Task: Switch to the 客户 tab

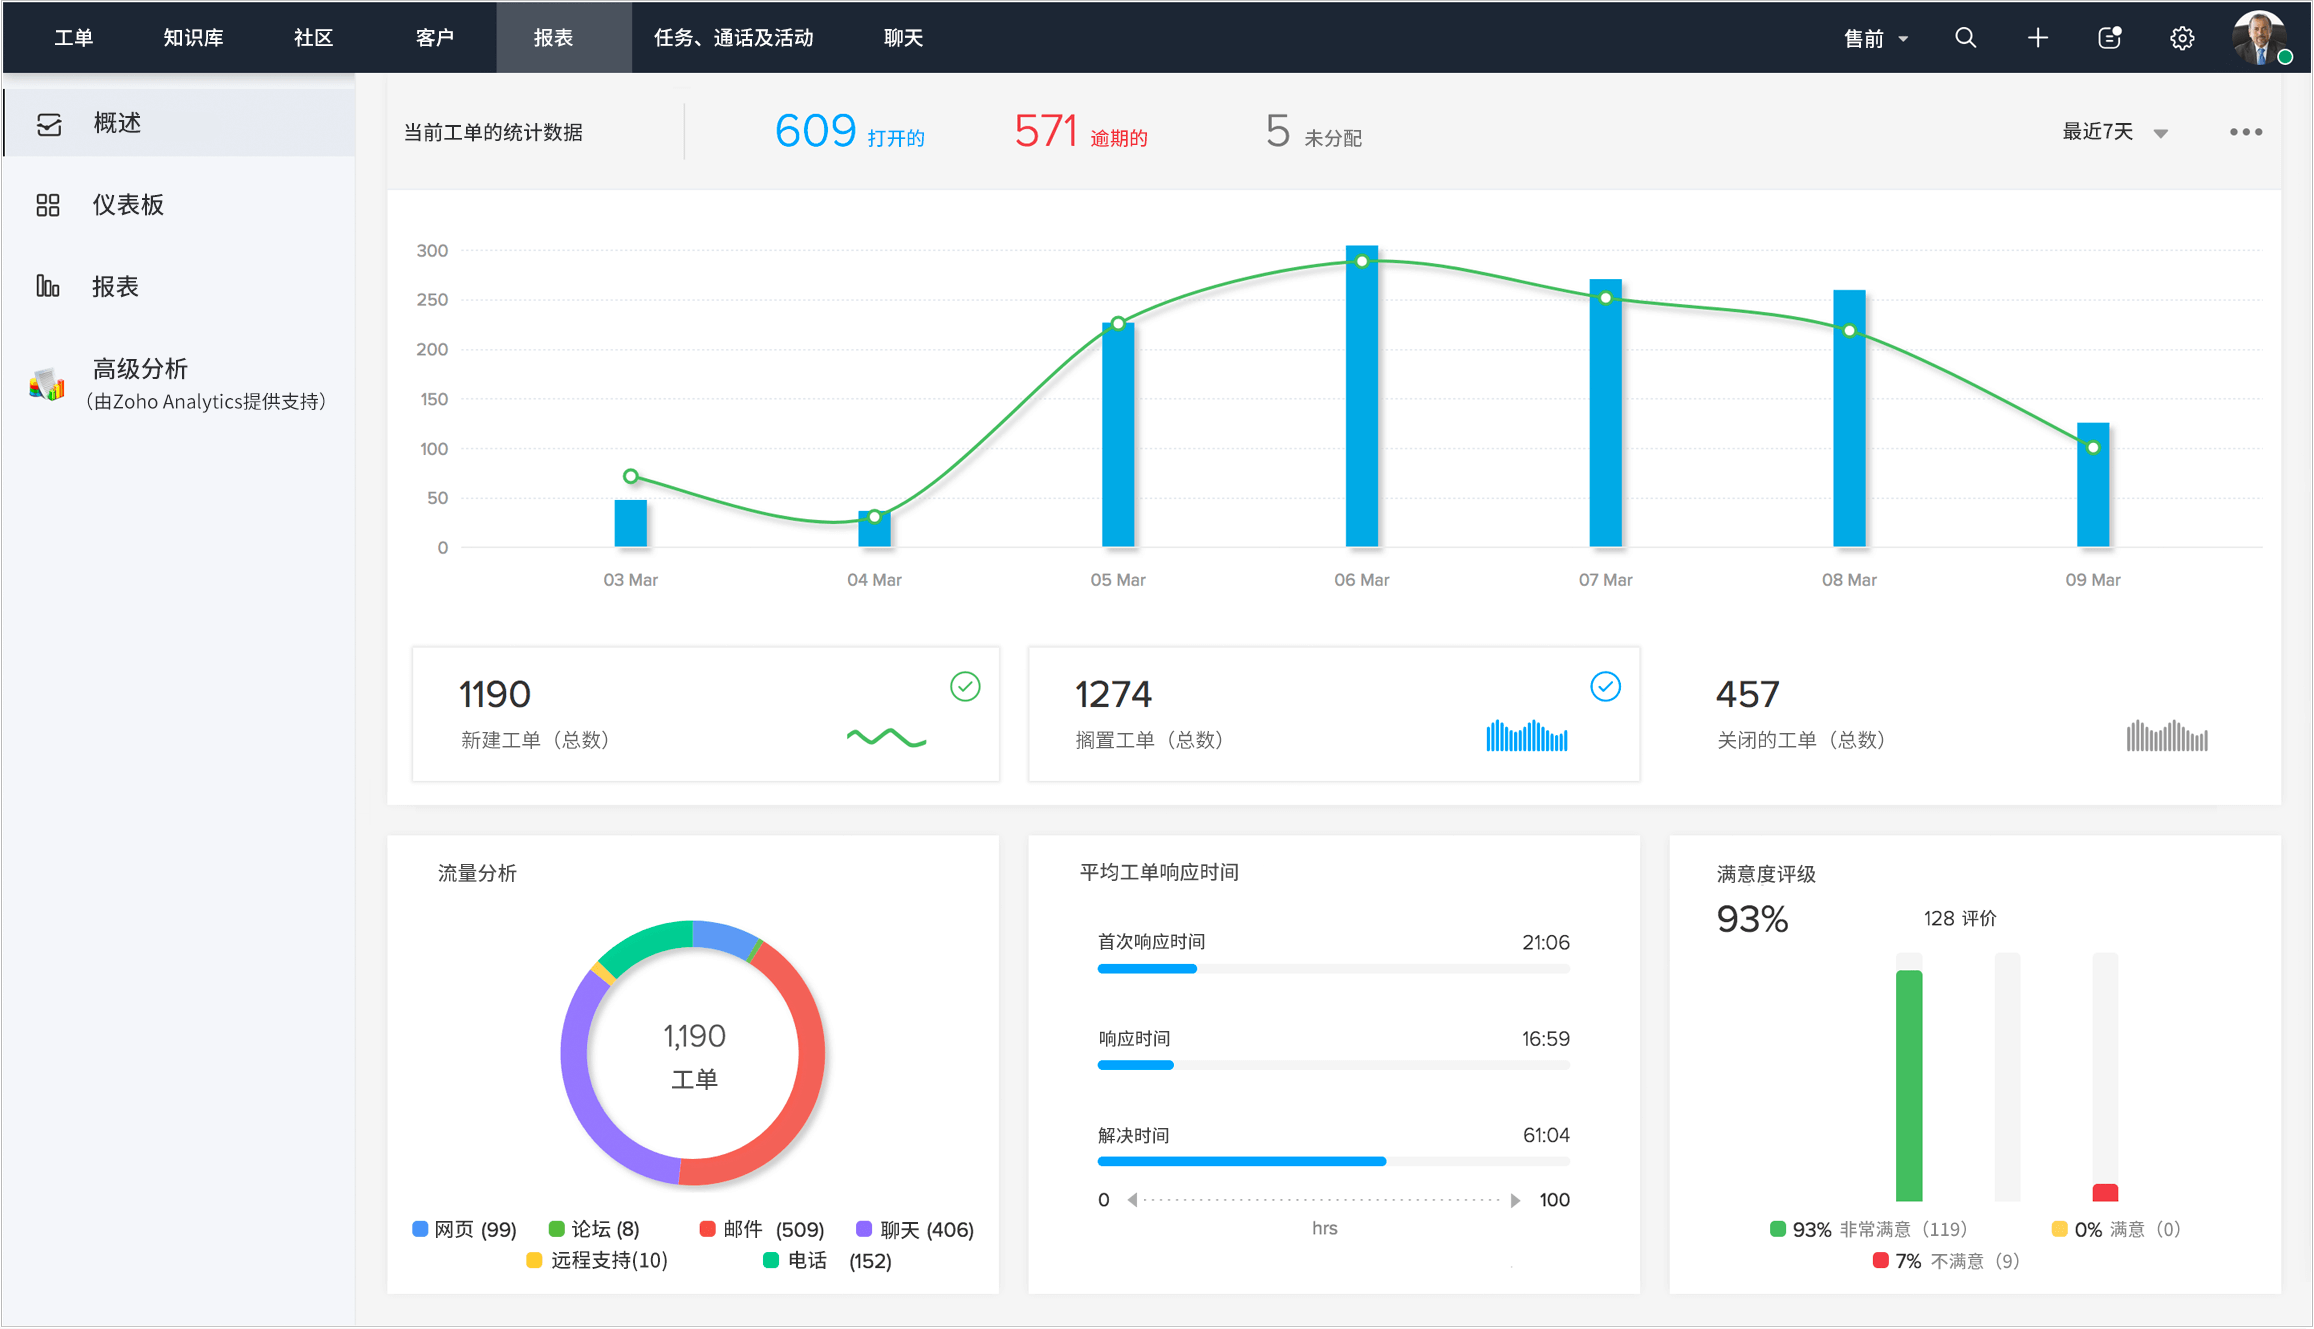Action: point(432,37)
